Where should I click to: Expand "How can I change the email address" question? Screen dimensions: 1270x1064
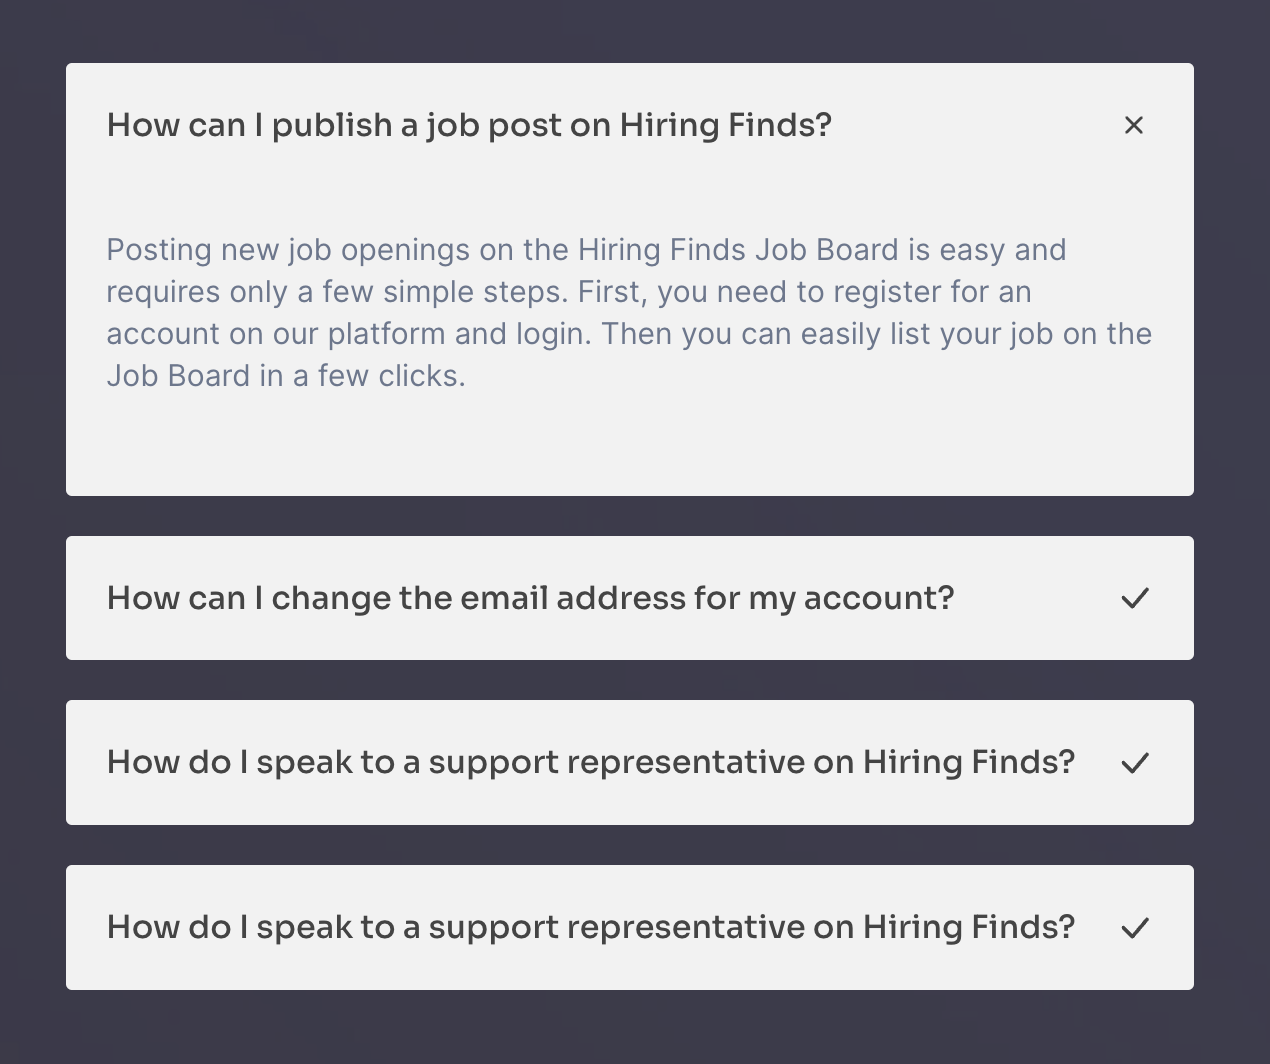point(530,598)
